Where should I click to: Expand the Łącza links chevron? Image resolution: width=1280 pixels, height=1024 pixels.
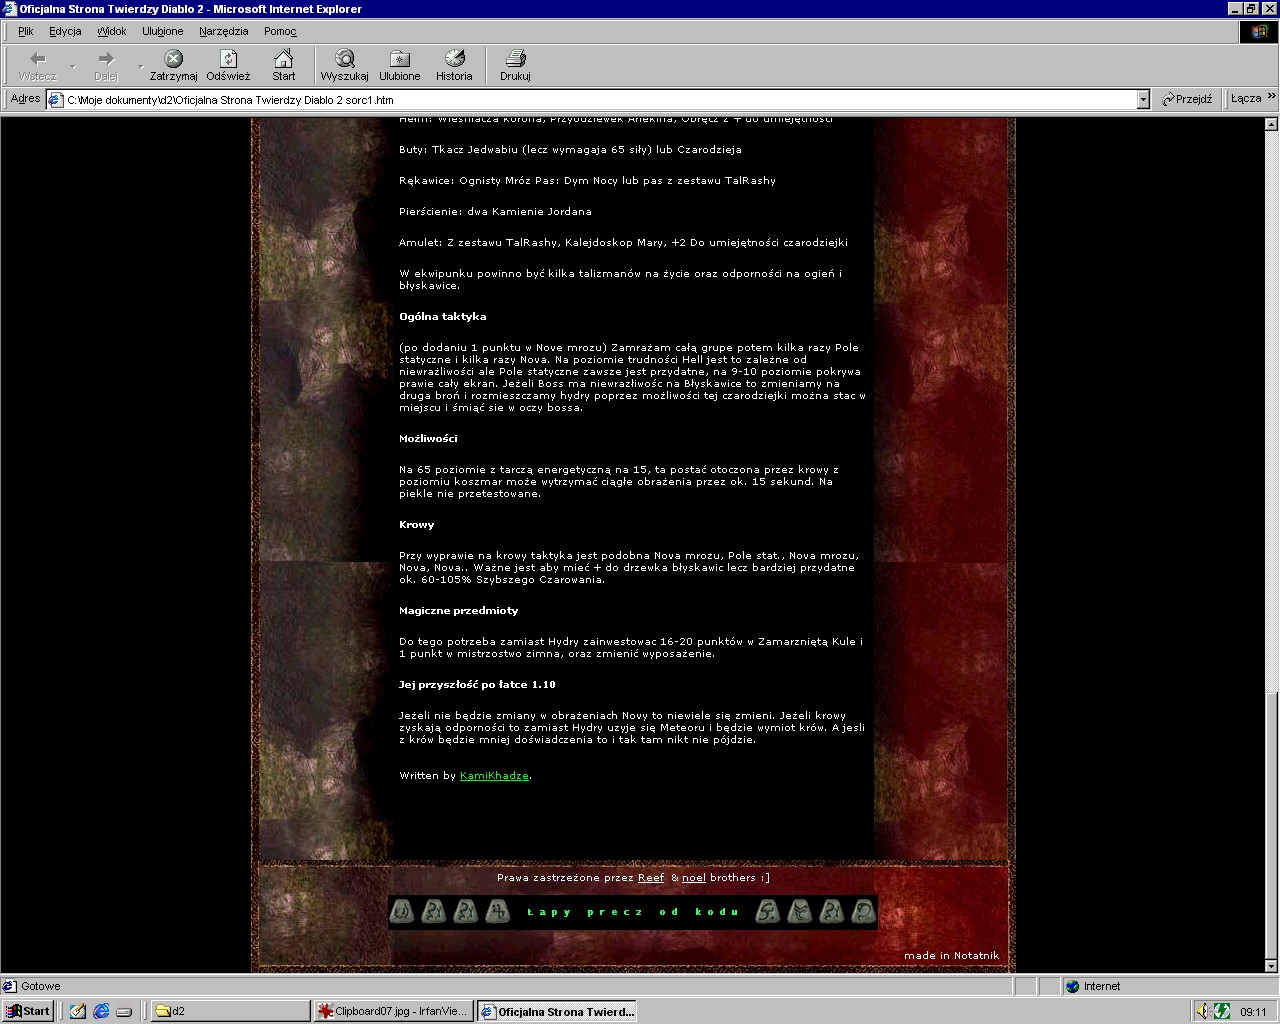[x=1271, y=97]
